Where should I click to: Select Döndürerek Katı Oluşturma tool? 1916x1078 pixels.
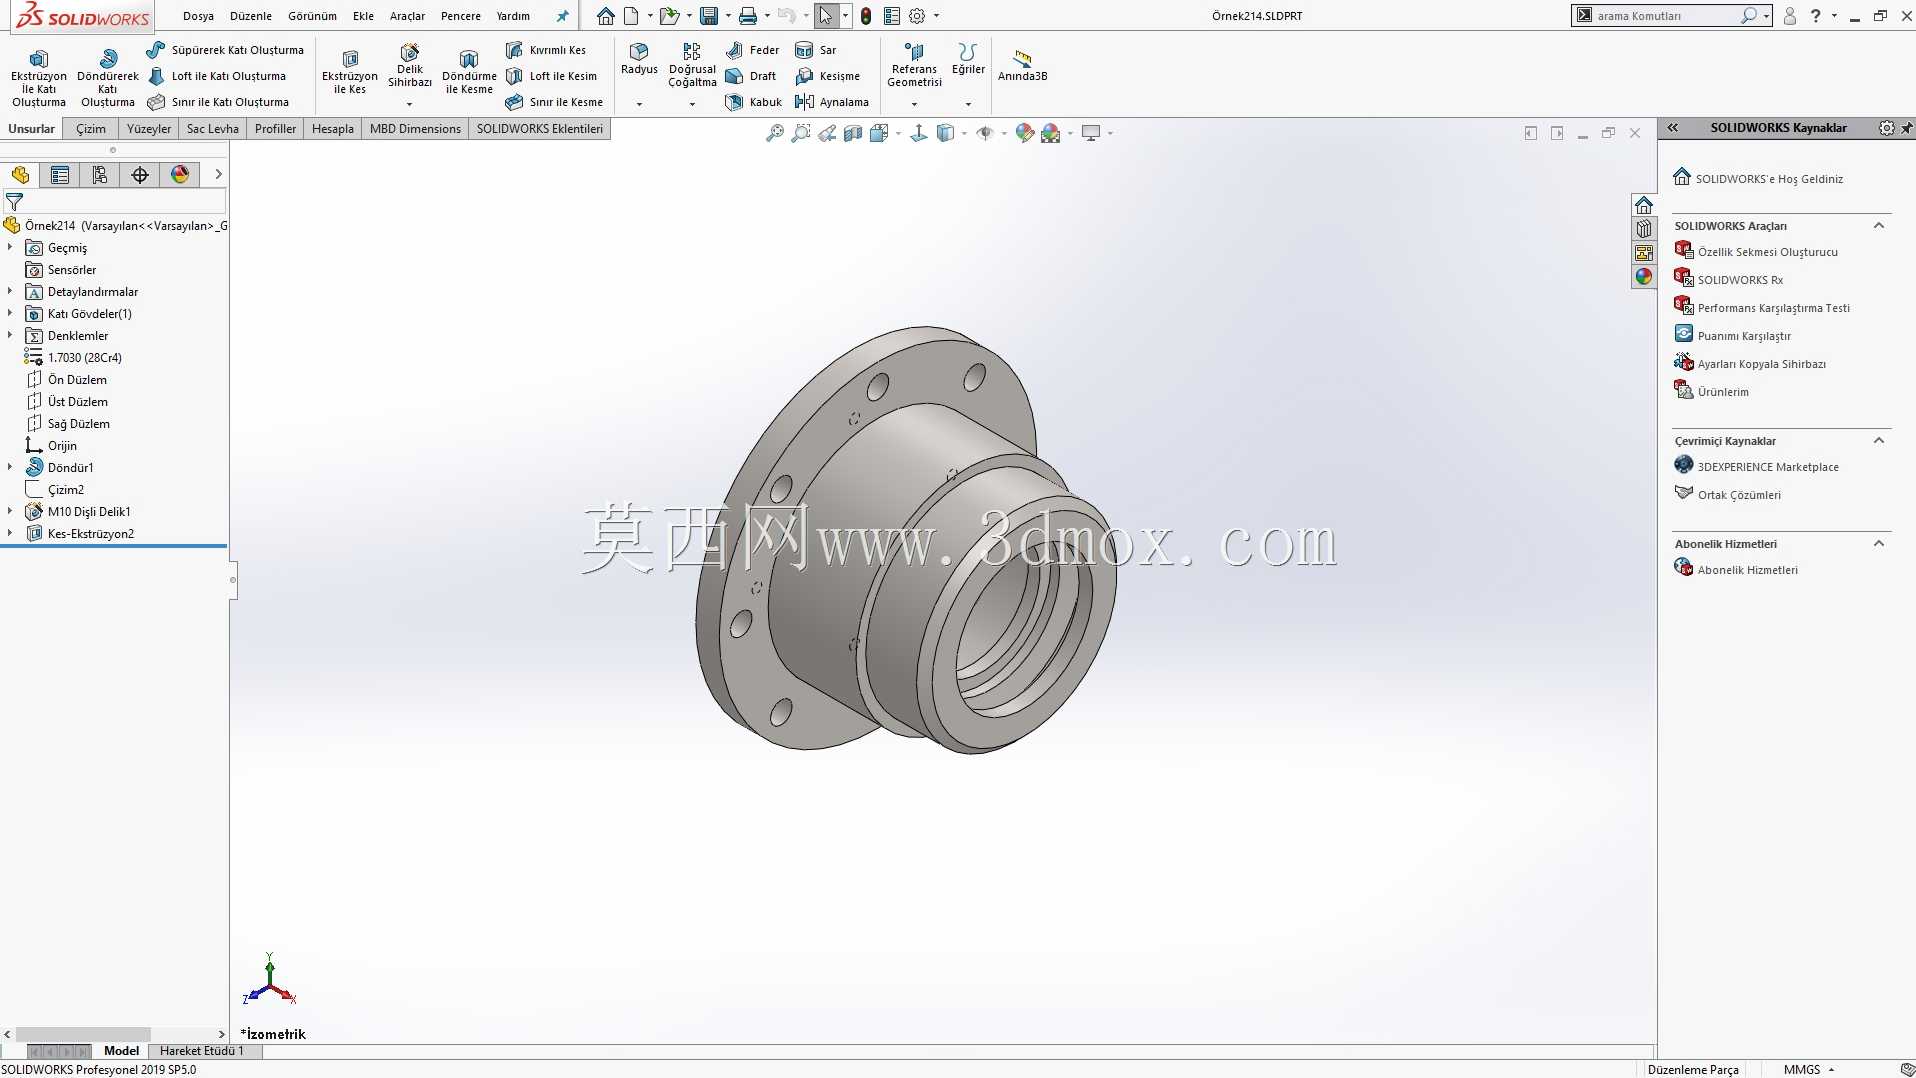tap(108, 78)
